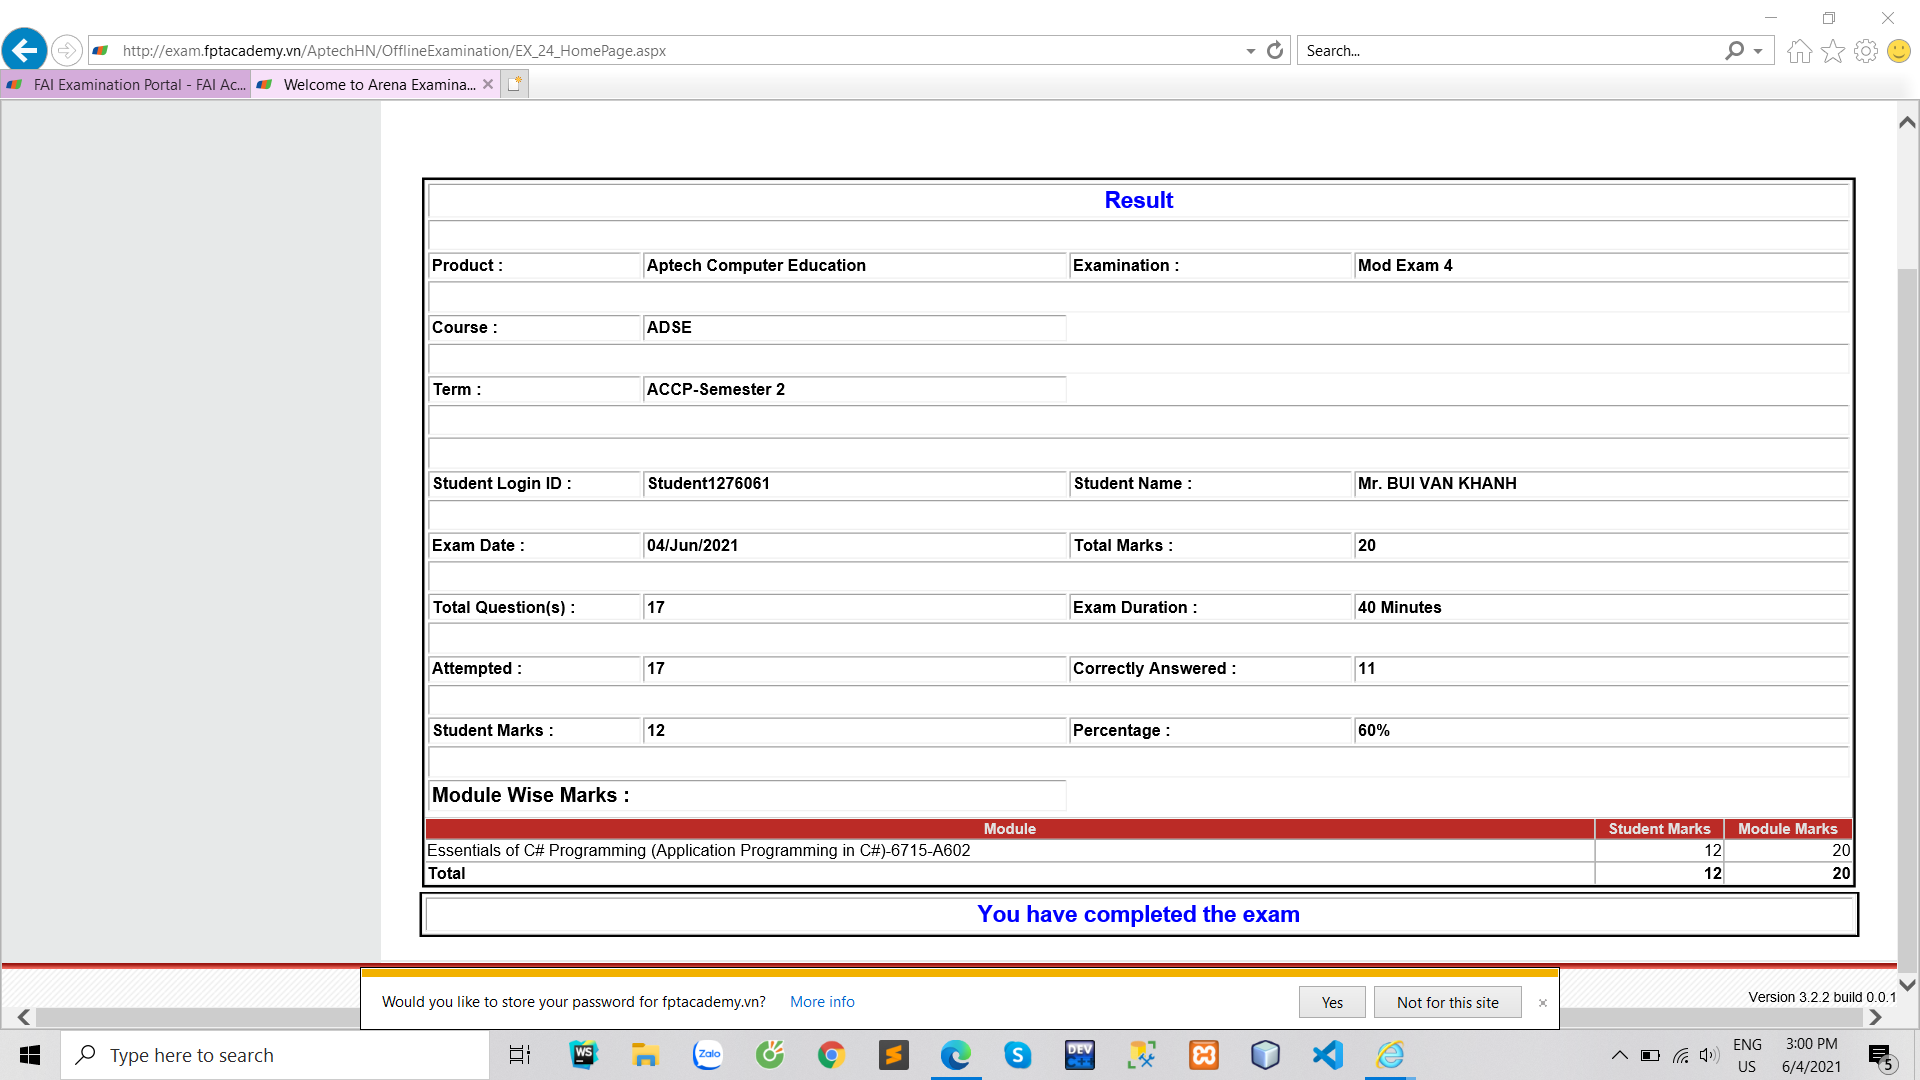Expand search provider dropdown arrow
1920x1080 pixels.
pyautogui.click(x=1758, y=51)
